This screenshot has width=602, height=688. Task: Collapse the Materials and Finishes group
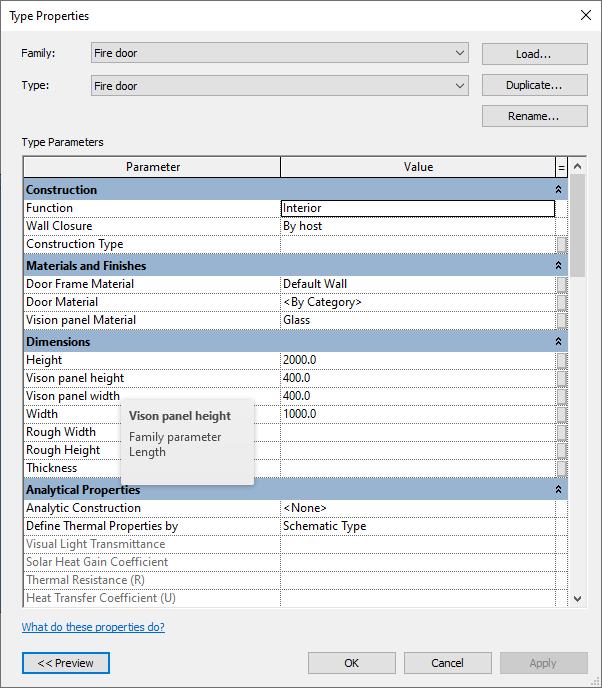coord(558,265)
